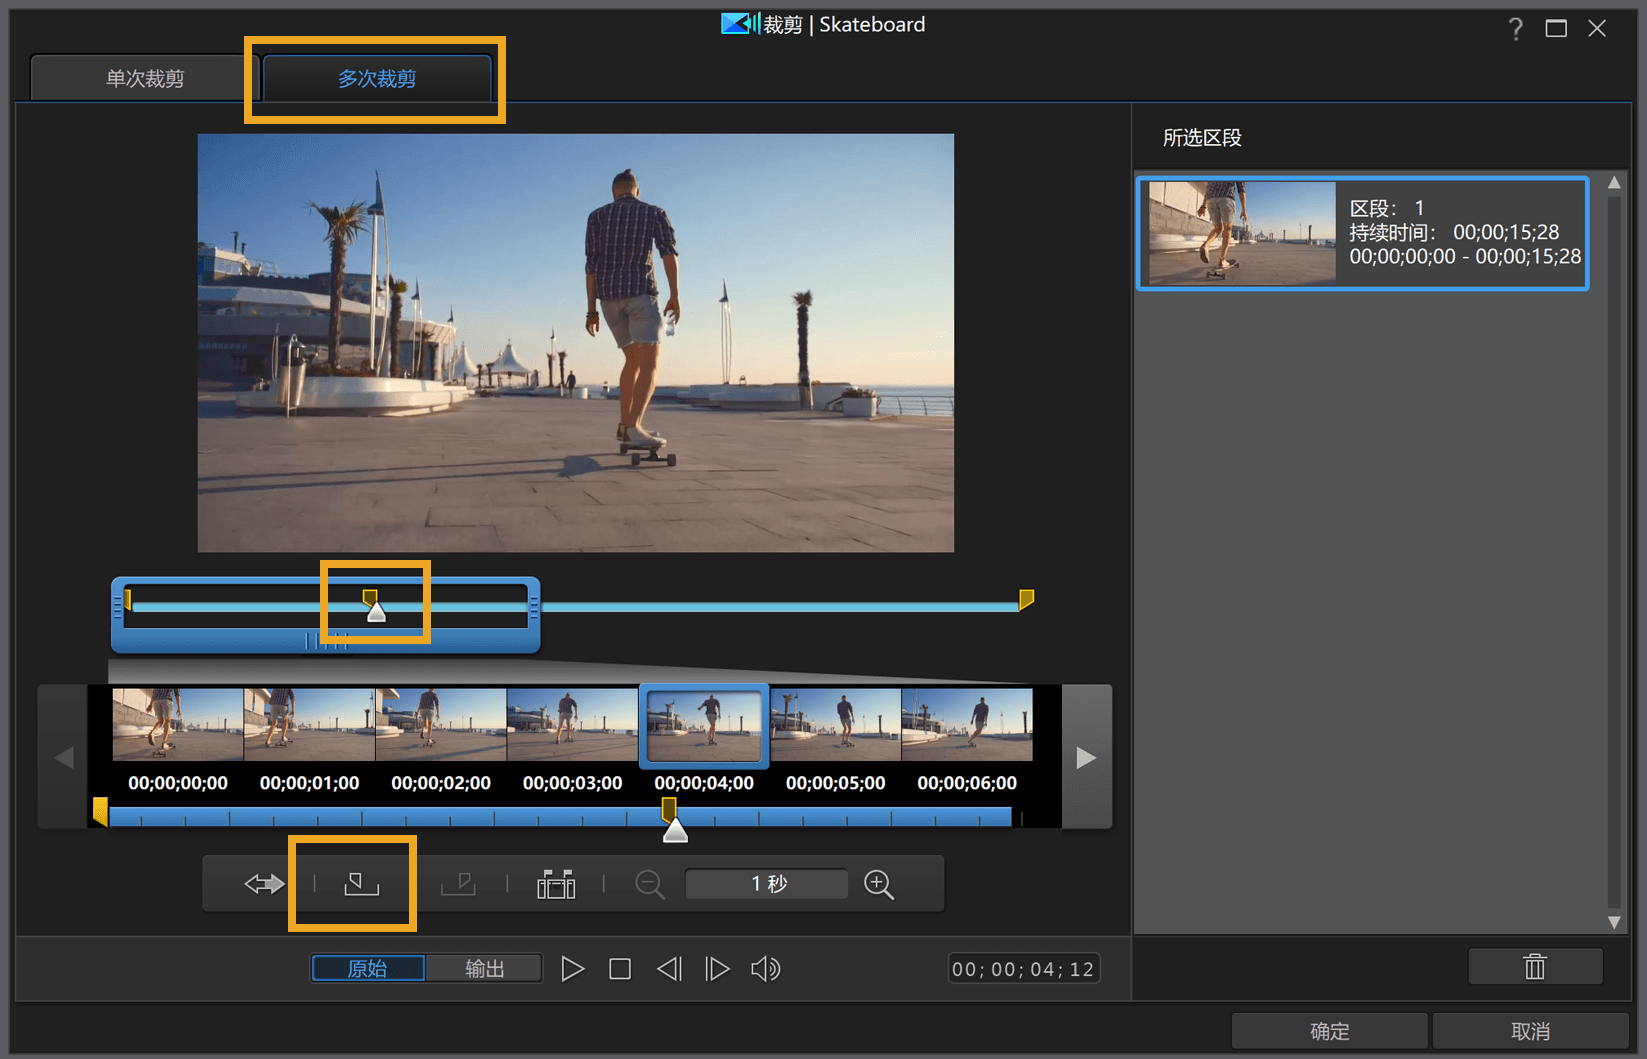Click the skateboard video preview image
This screenshot has width=1647, height=1059.
pyautogui.click(x=575, y=343)
